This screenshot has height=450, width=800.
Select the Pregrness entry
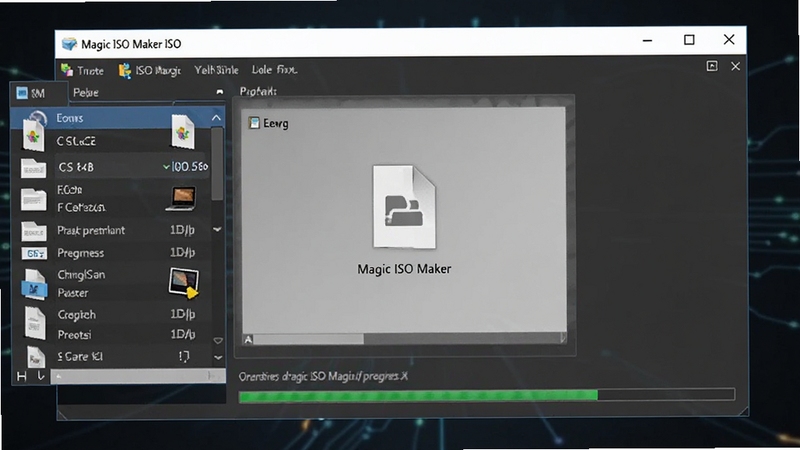tap(81, 253)
